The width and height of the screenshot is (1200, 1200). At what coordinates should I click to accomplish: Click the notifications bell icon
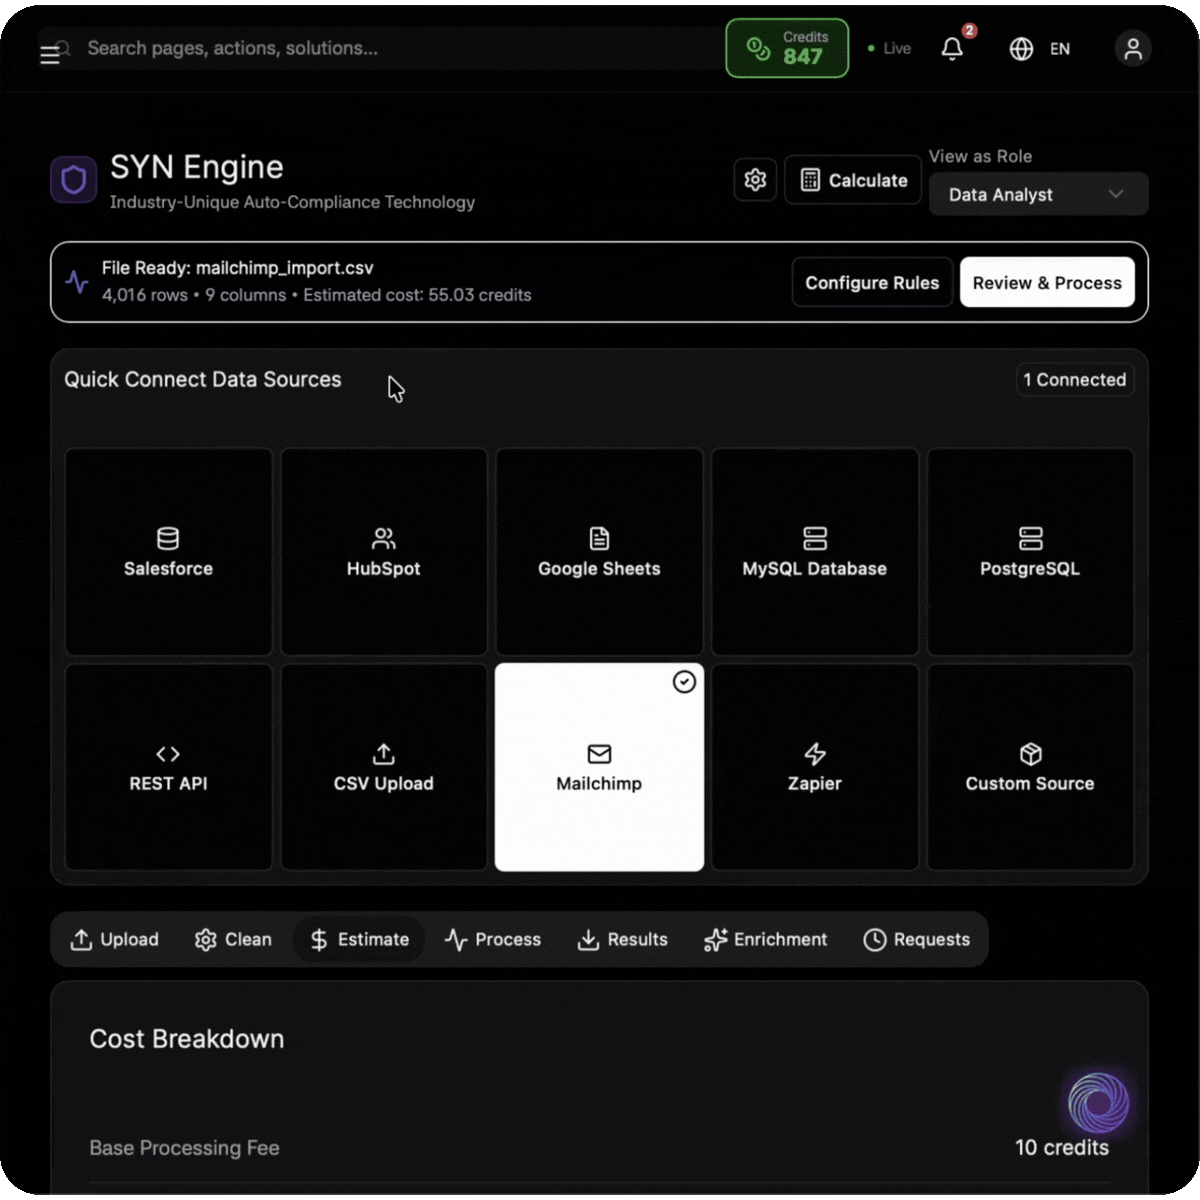952,49
